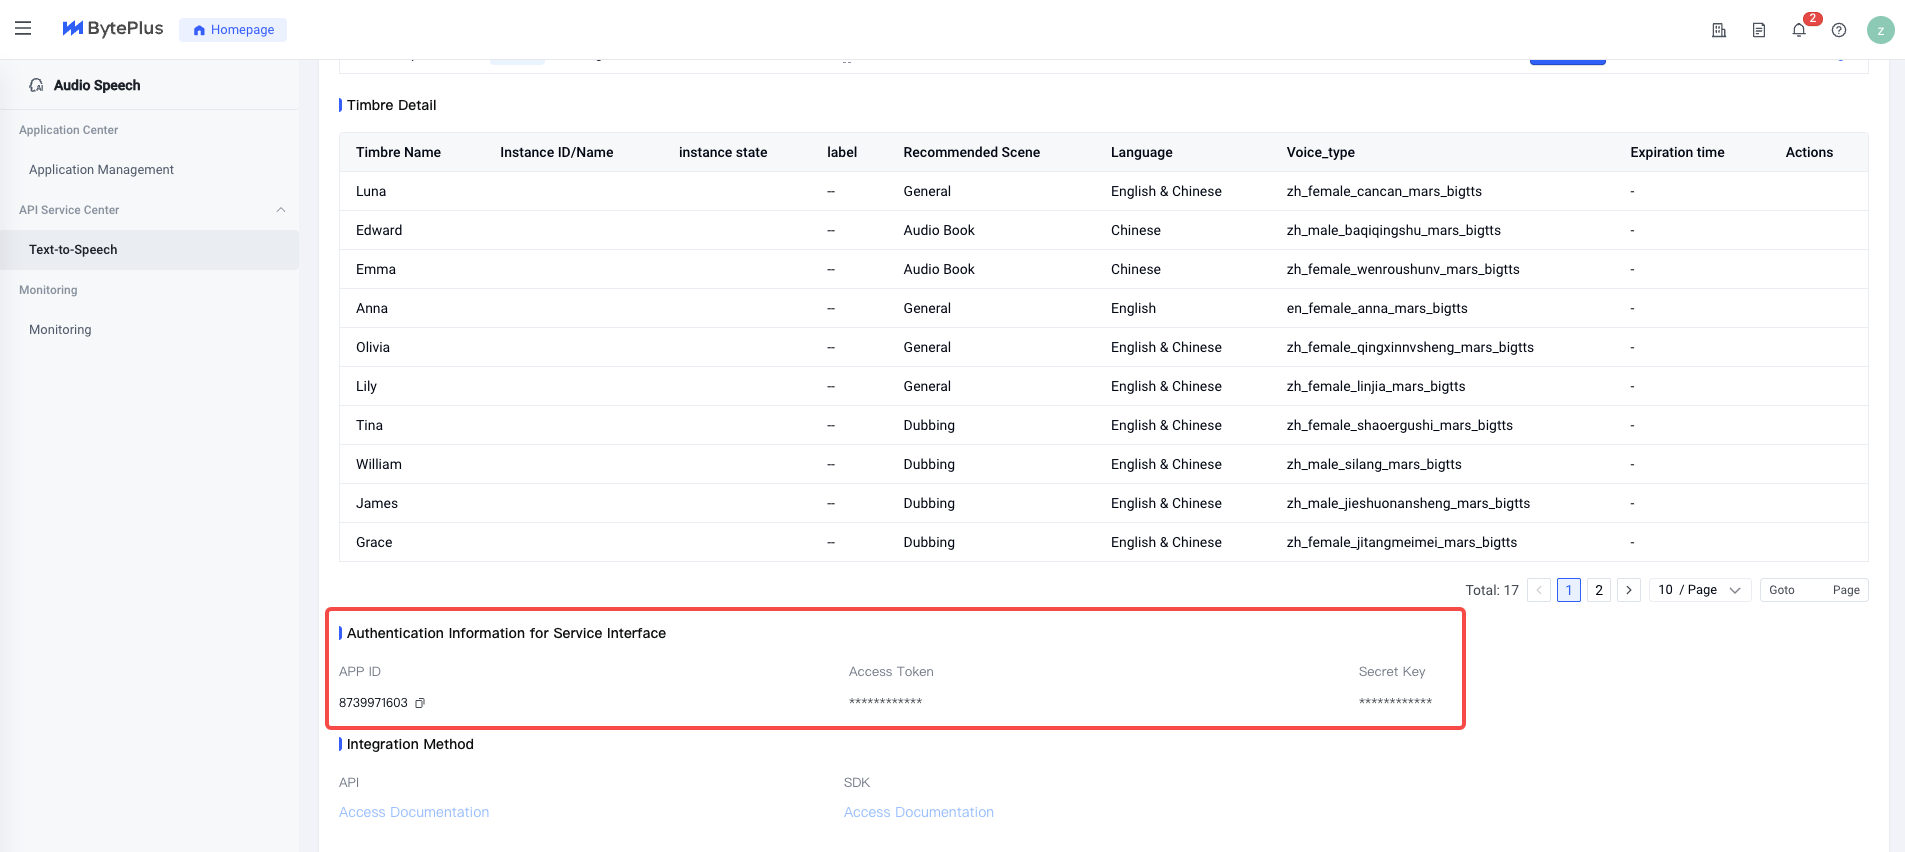Open Application Management in sidebar
This screenshot has height=852, width=1905.
point(101,170)
